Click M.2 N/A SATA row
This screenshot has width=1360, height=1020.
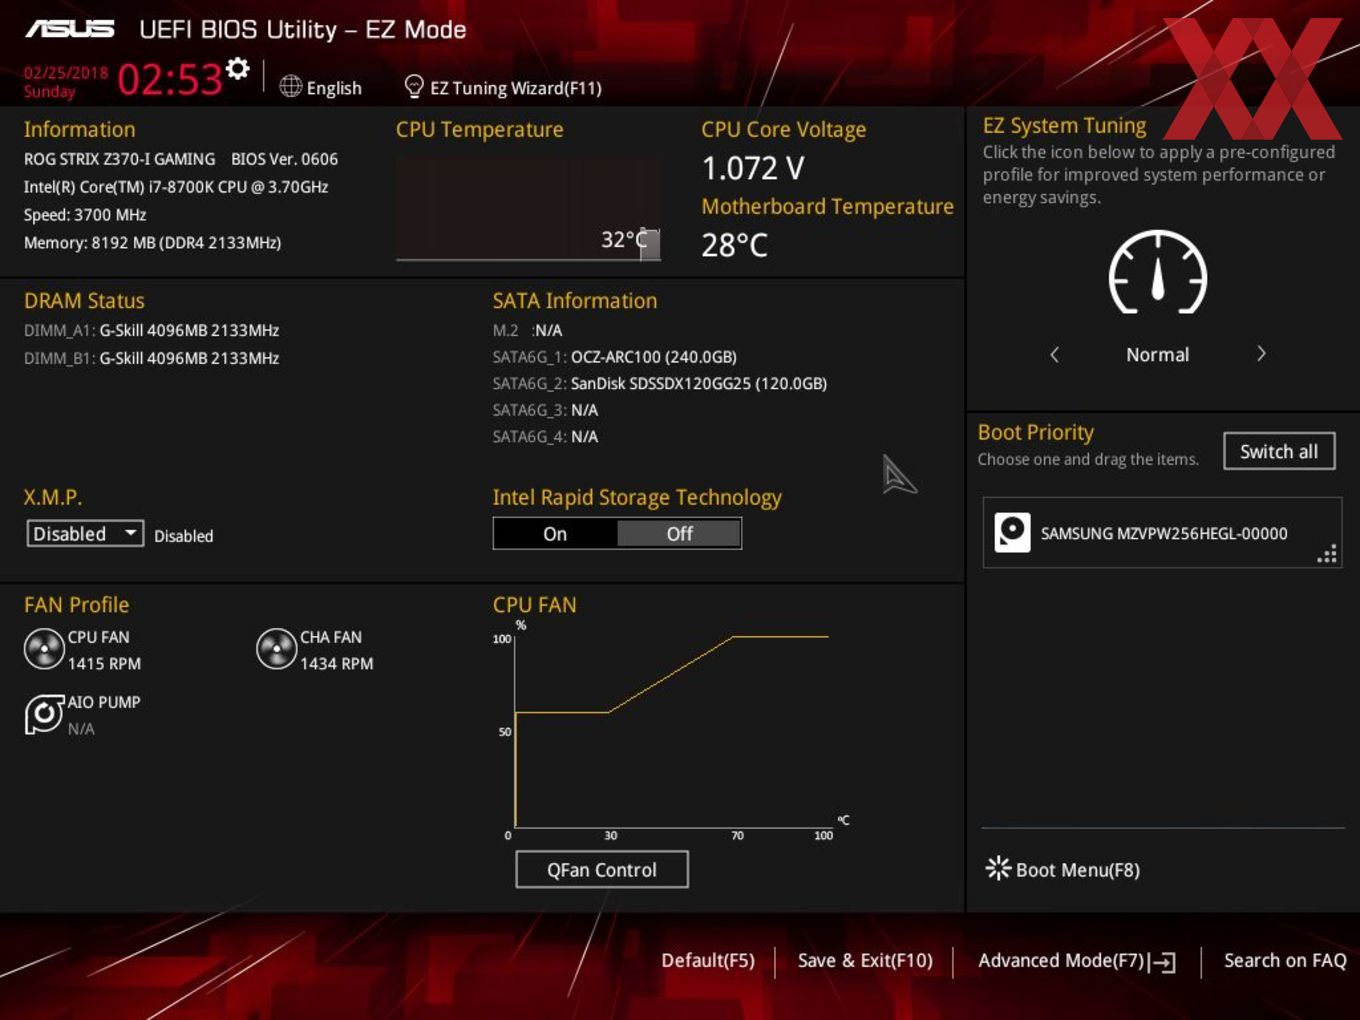click(527, 330)
